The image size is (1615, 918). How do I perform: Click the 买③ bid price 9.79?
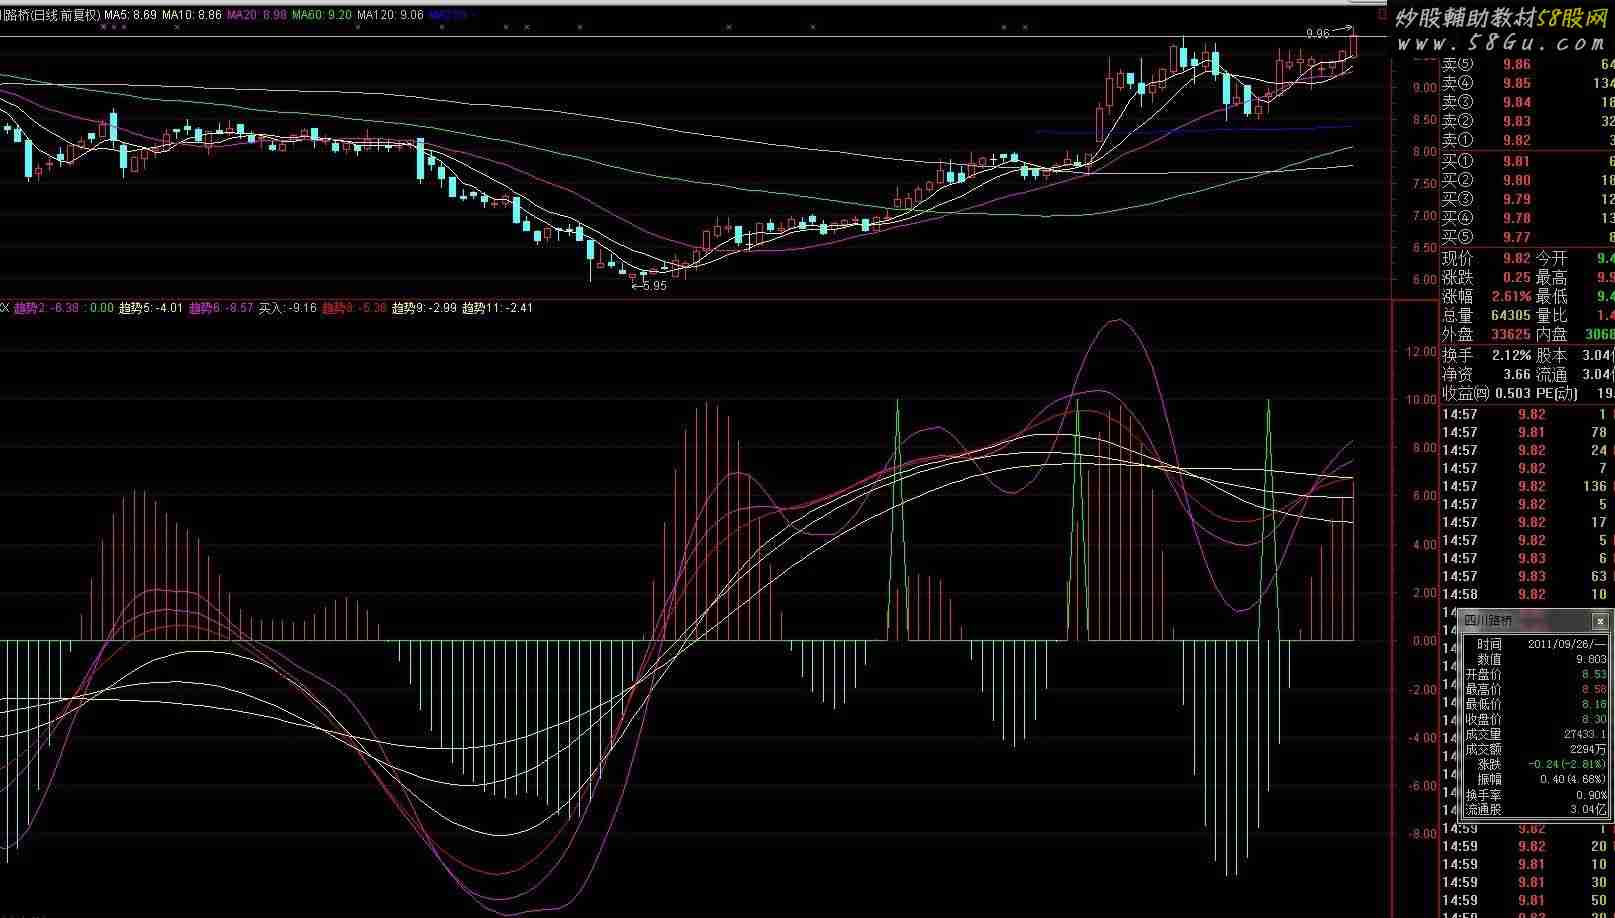click(x=1517, y=199)
